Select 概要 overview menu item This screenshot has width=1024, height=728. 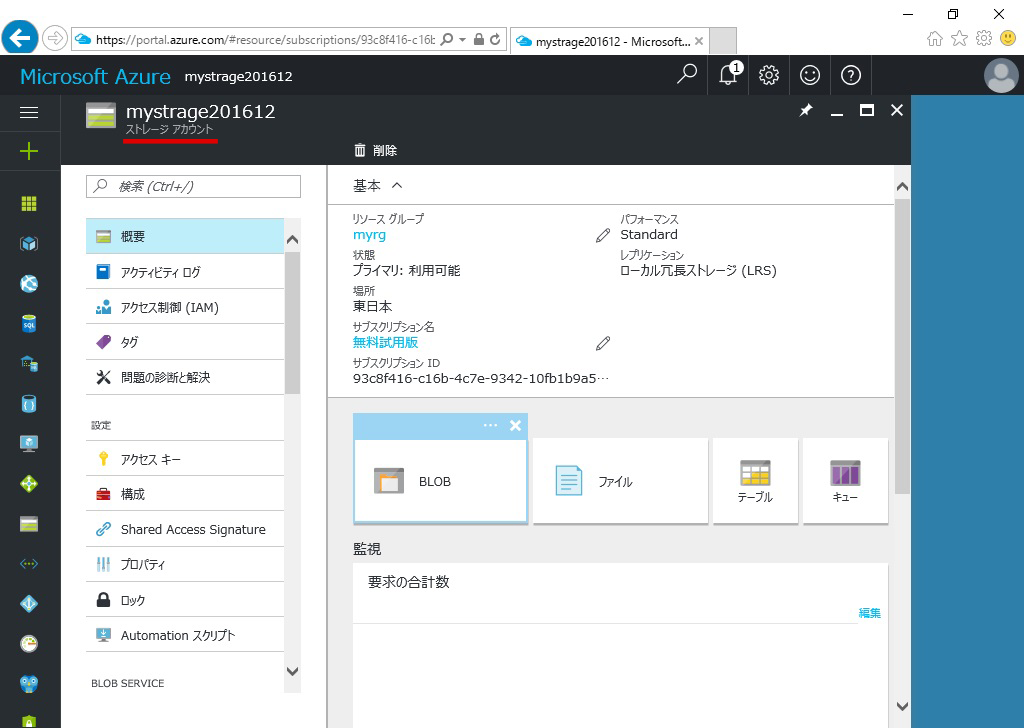click(x=185, y=236)
